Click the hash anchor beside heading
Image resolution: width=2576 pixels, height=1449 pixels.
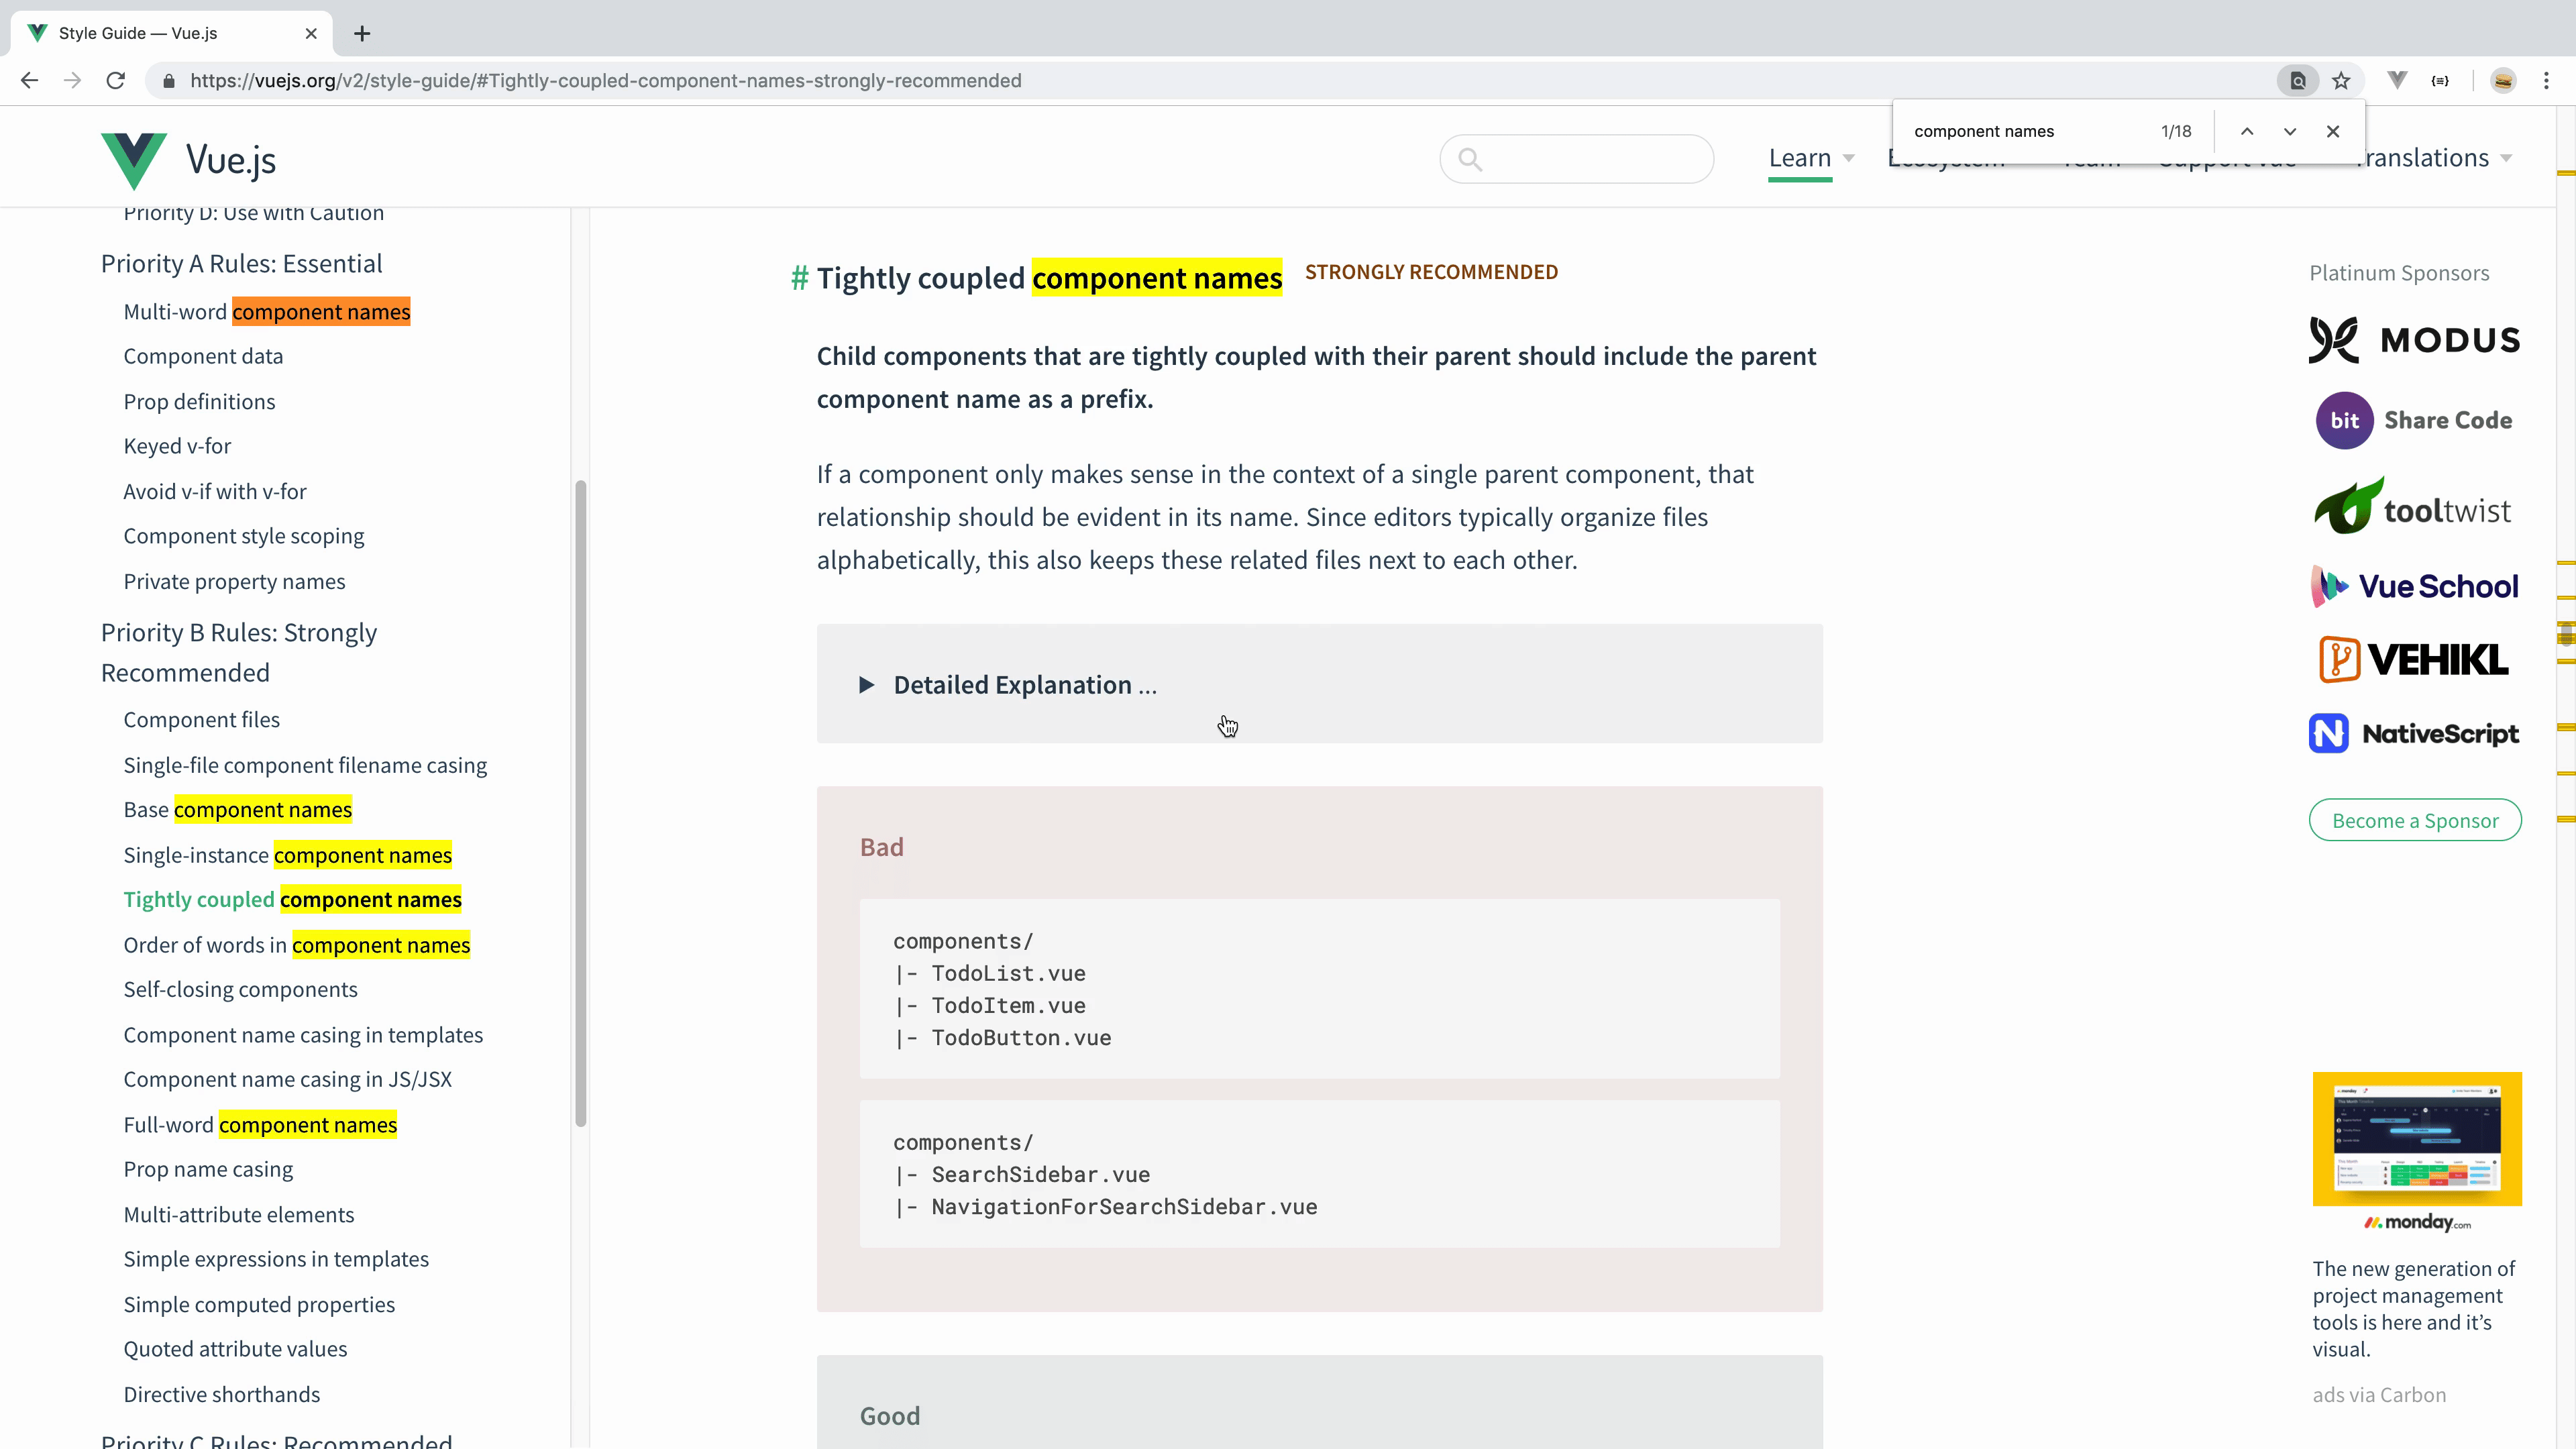tap(799, 278)
